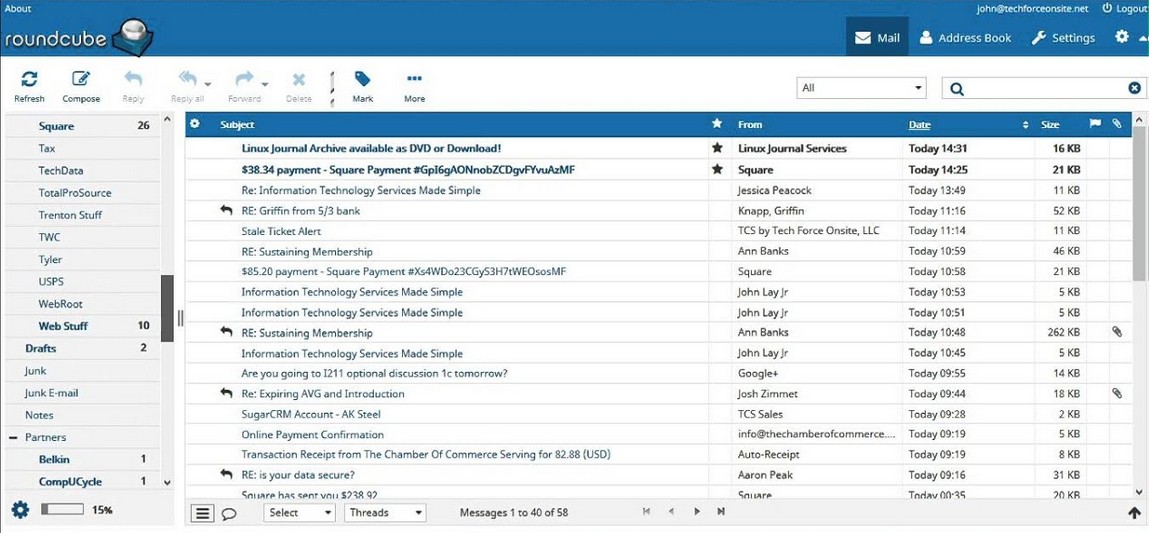
Task: Click in the search input field
Action: (1044, 89)
